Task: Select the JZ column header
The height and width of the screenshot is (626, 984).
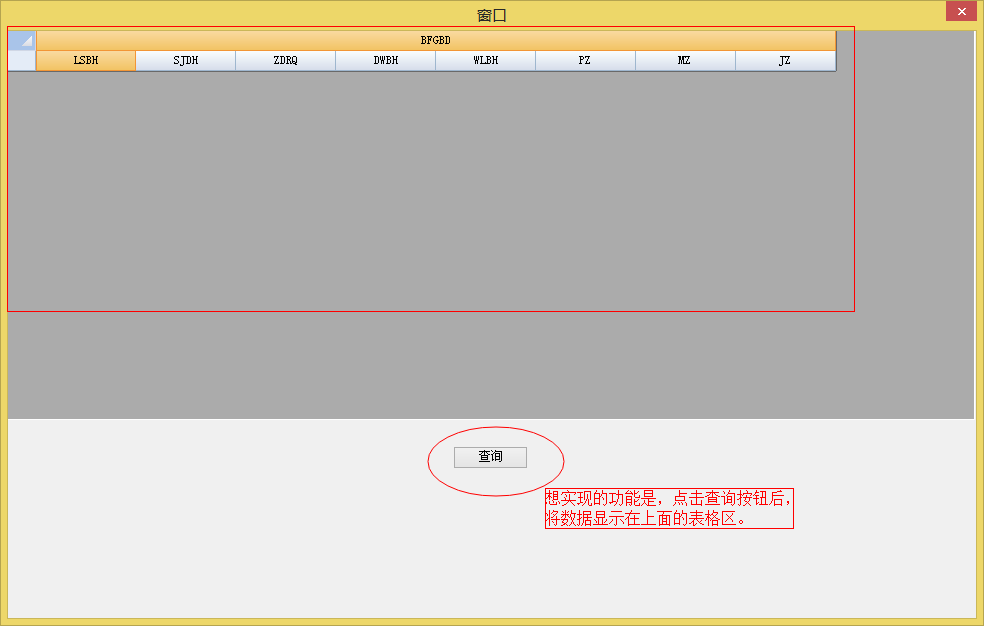Action: click(785, 61)
